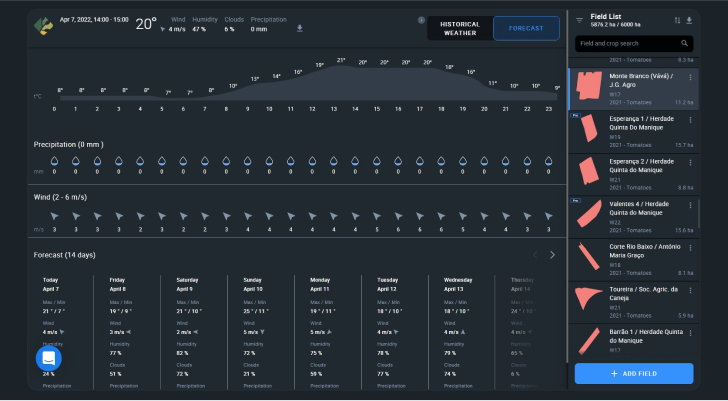
Task: Open options menu for Esperança 2 field
Action: coord(690,163)
